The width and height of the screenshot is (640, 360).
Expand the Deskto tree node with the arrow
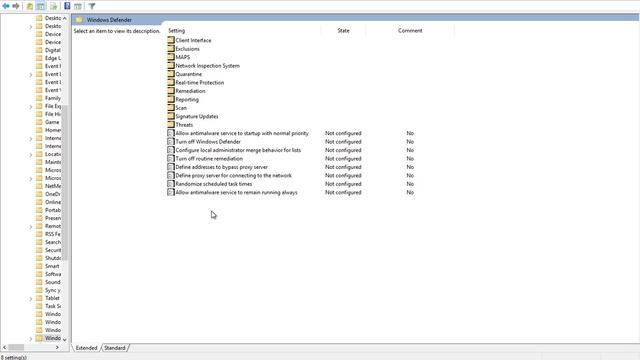pyautogui.click(x=31, y=27)
